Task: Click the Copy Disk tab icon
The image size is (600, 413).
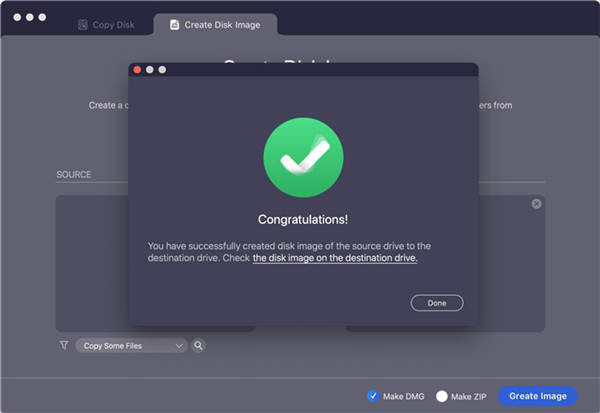Action: coord(83,24)
